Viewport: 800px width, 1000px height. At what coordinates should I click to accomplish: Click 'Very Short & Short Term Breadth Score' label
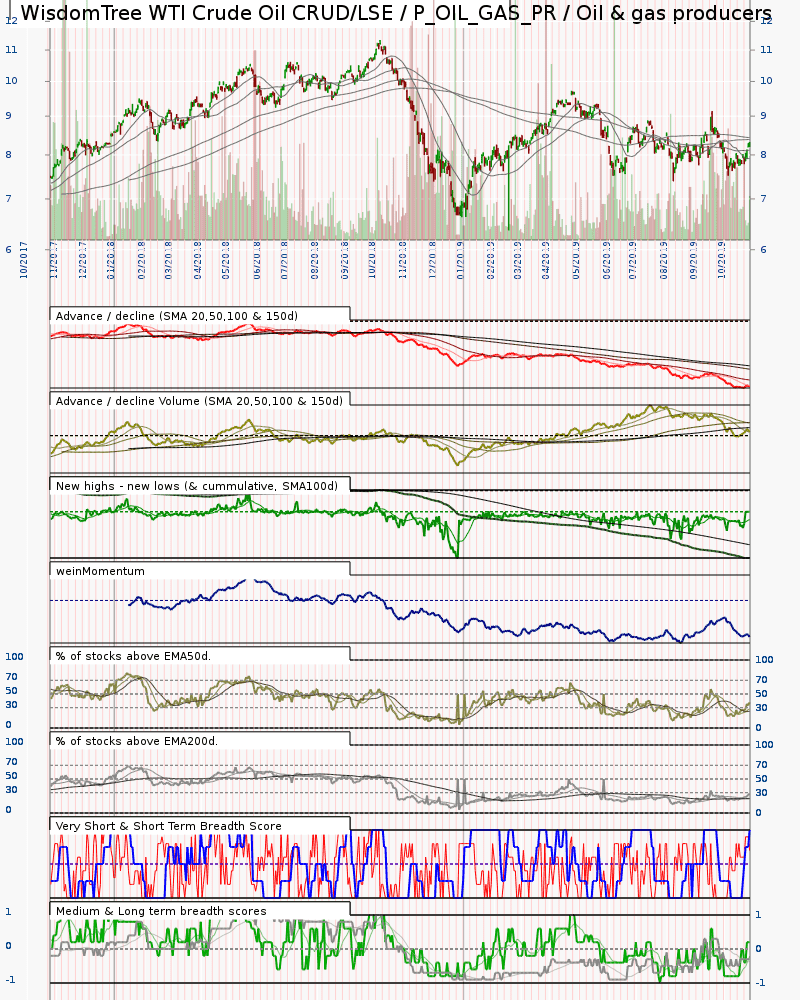tap(168, 826)
